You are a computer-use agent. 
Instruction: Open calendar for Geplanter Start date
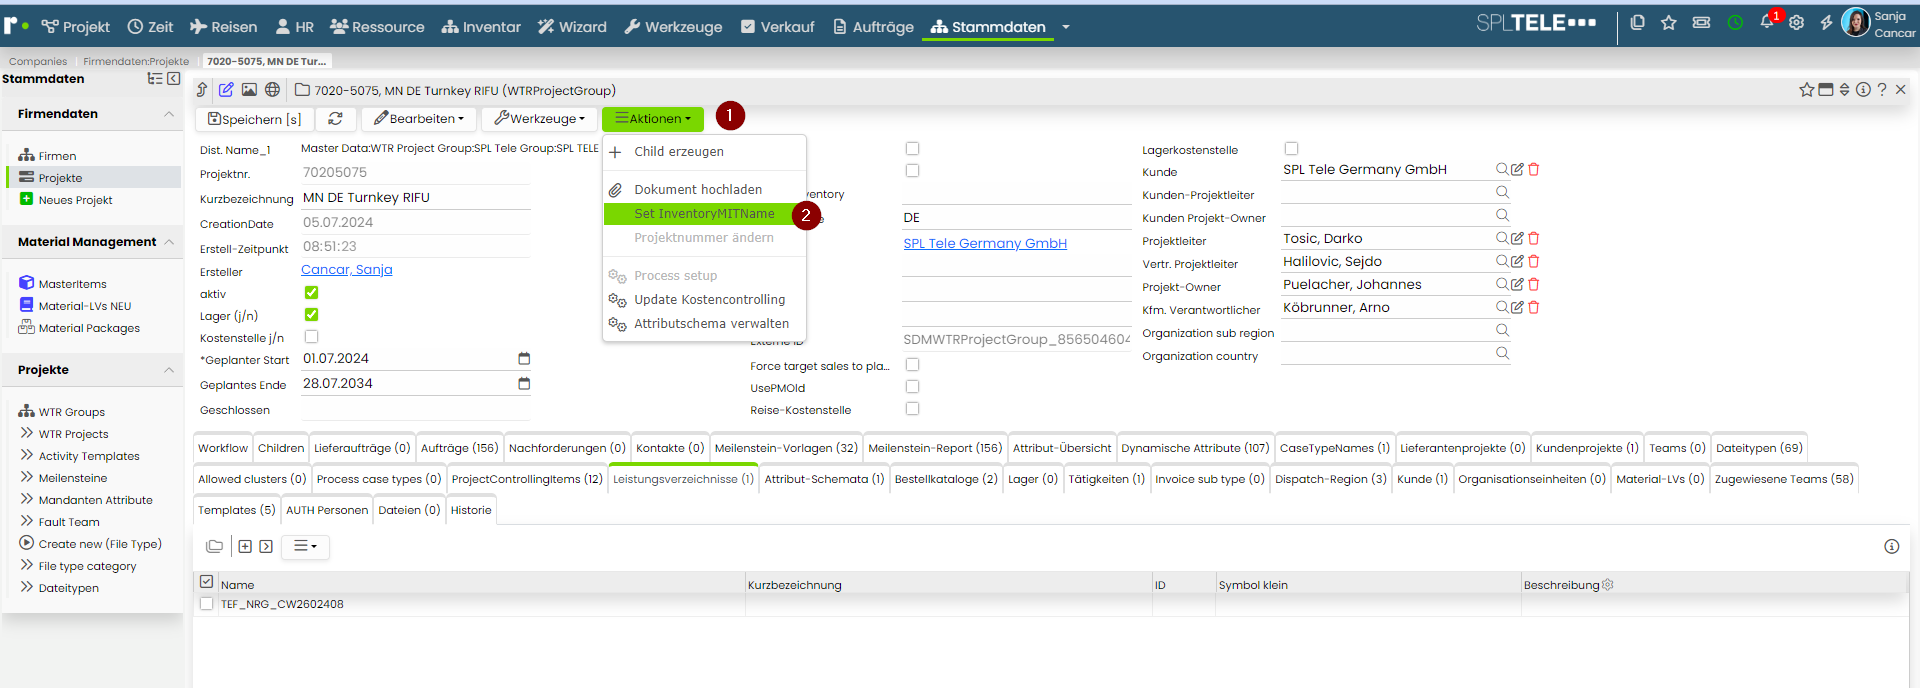click(x=524, y=359)
